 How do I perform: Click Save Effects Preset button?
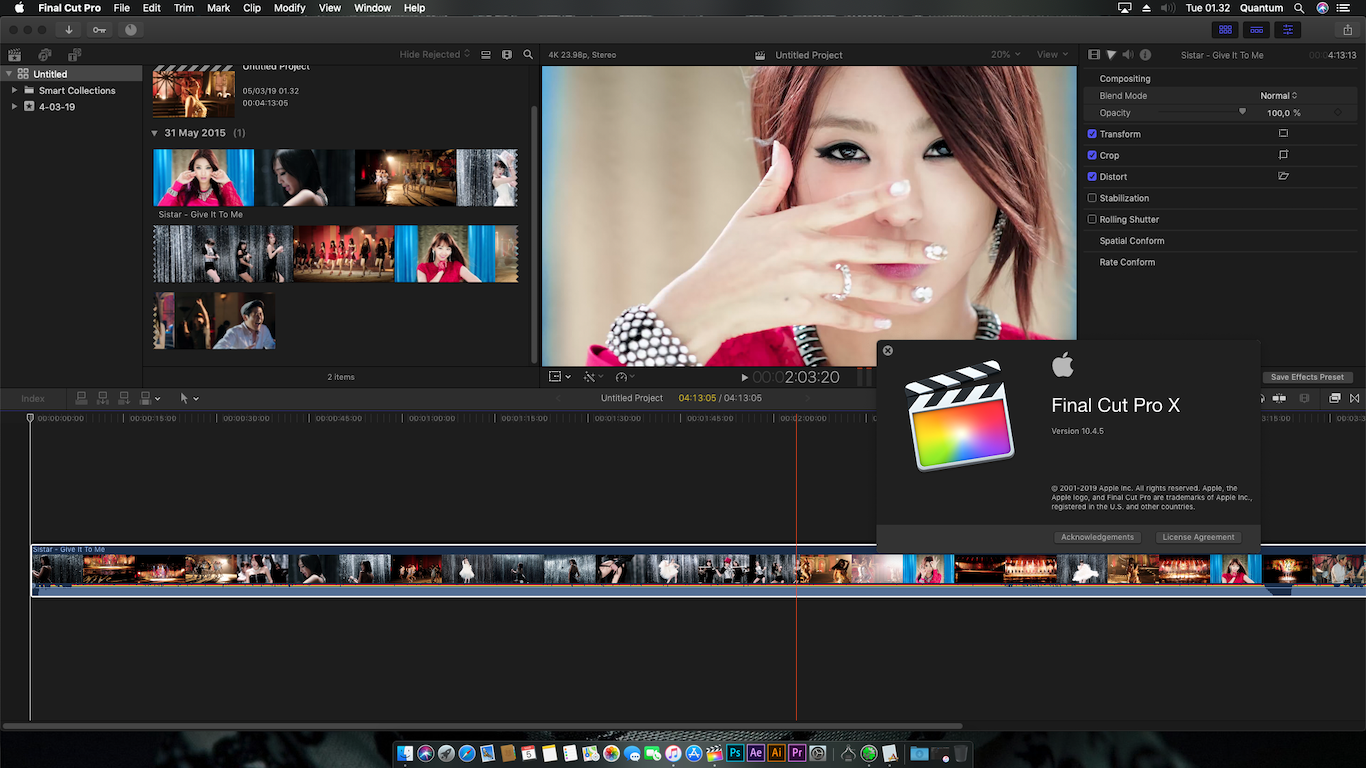(x=1307, y=377)
